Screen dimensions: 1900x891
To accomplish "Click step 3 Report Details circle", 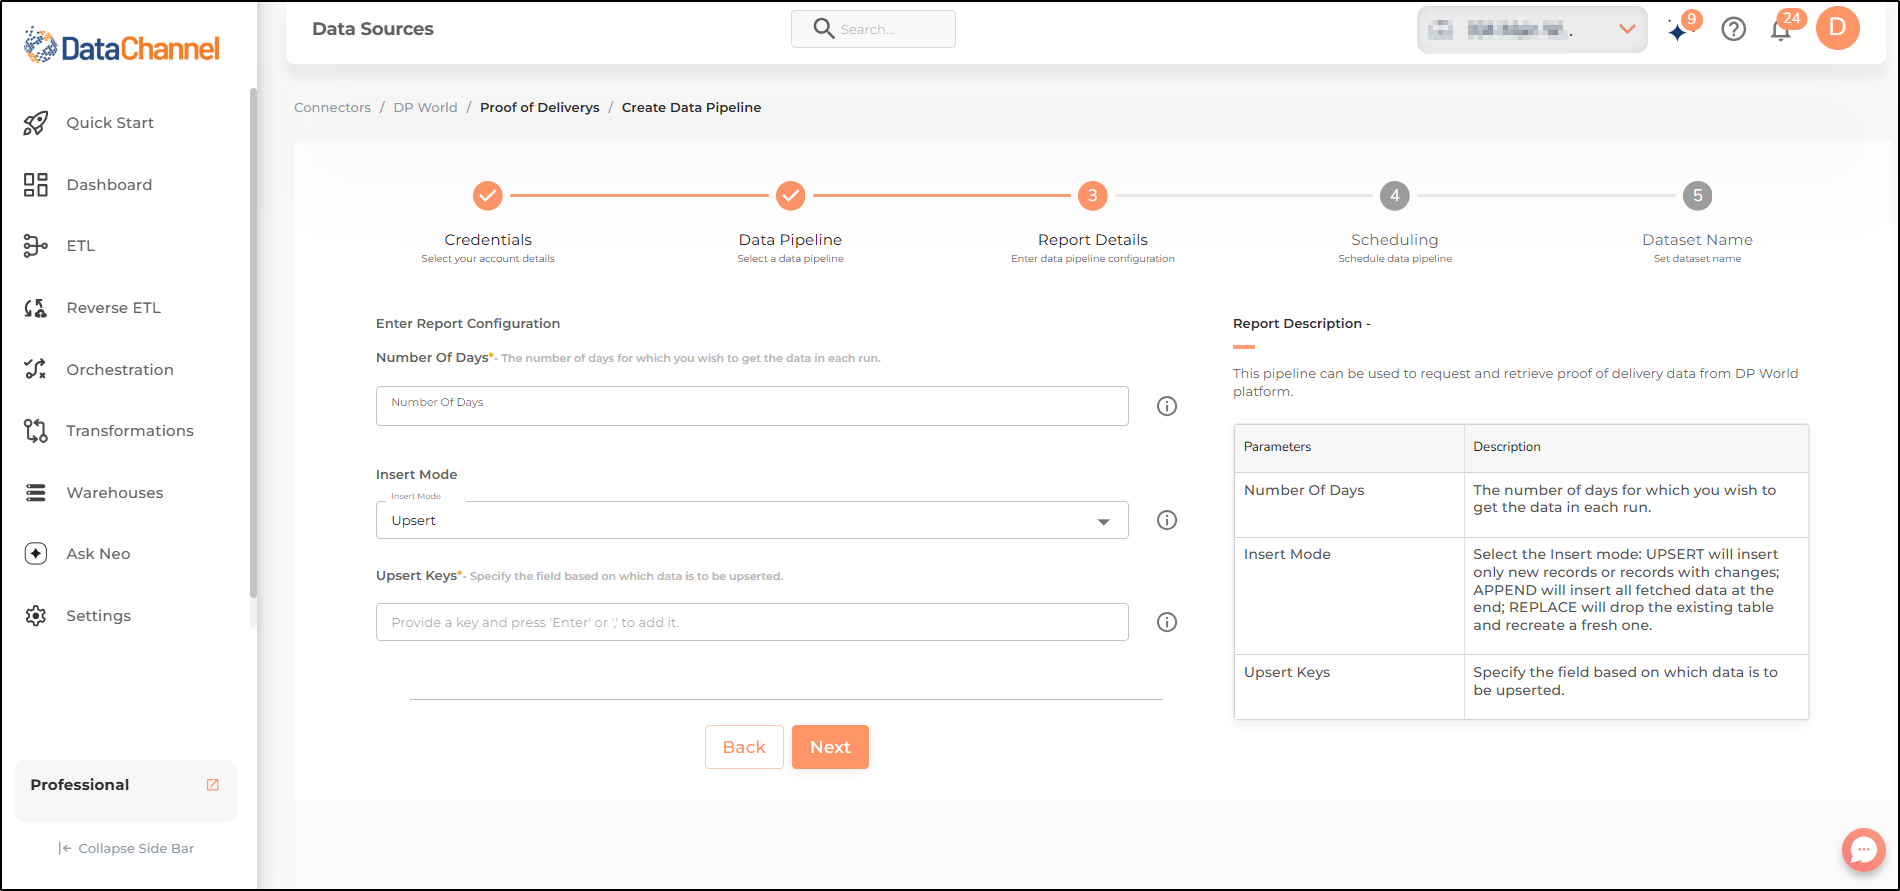I will coord(1093,196).
